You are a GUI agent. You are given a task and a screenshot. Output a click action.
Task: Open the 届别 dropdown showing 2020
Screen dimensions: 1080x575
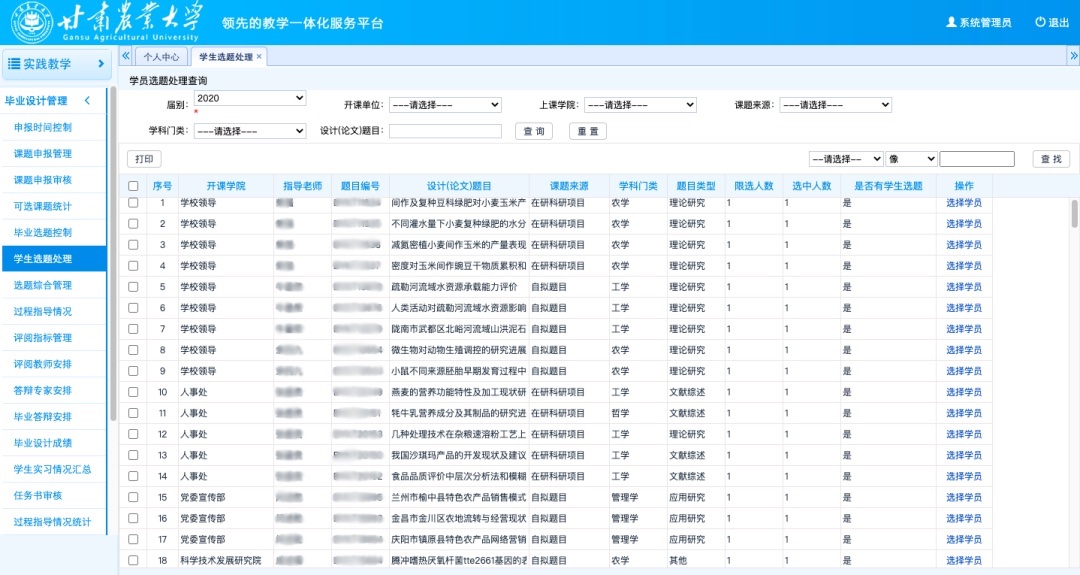[250, 98]
